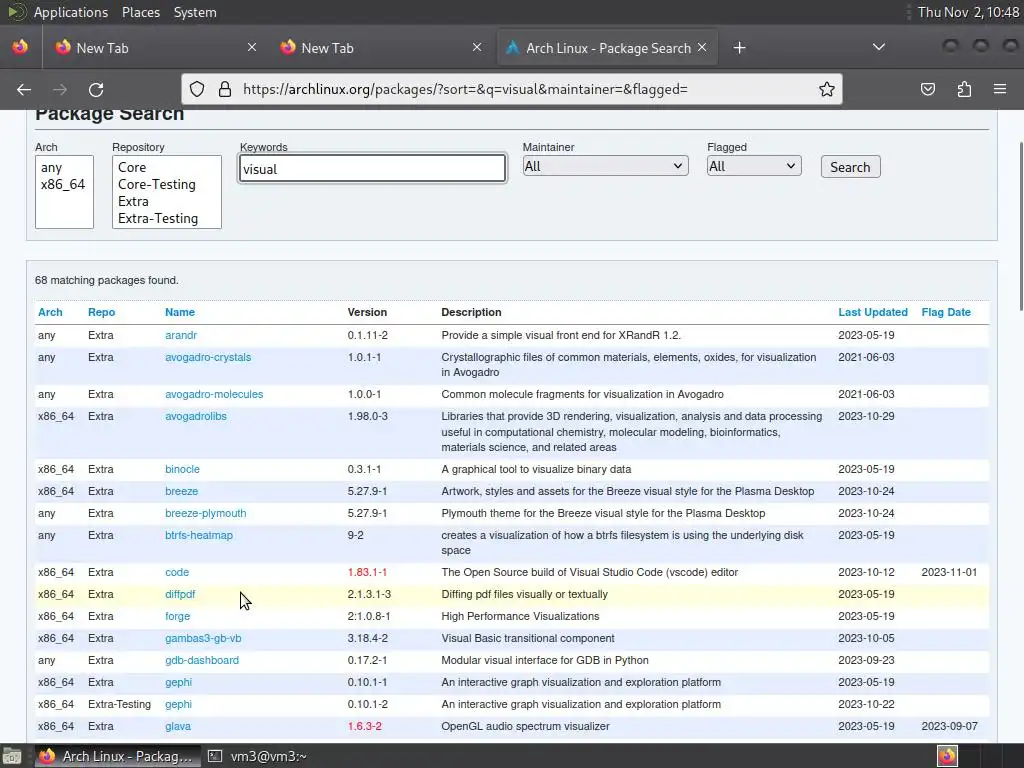The width and height of the screenshot is (1024, 768).
Task: Open the avogadro-molecules package link
Action: 214,394
